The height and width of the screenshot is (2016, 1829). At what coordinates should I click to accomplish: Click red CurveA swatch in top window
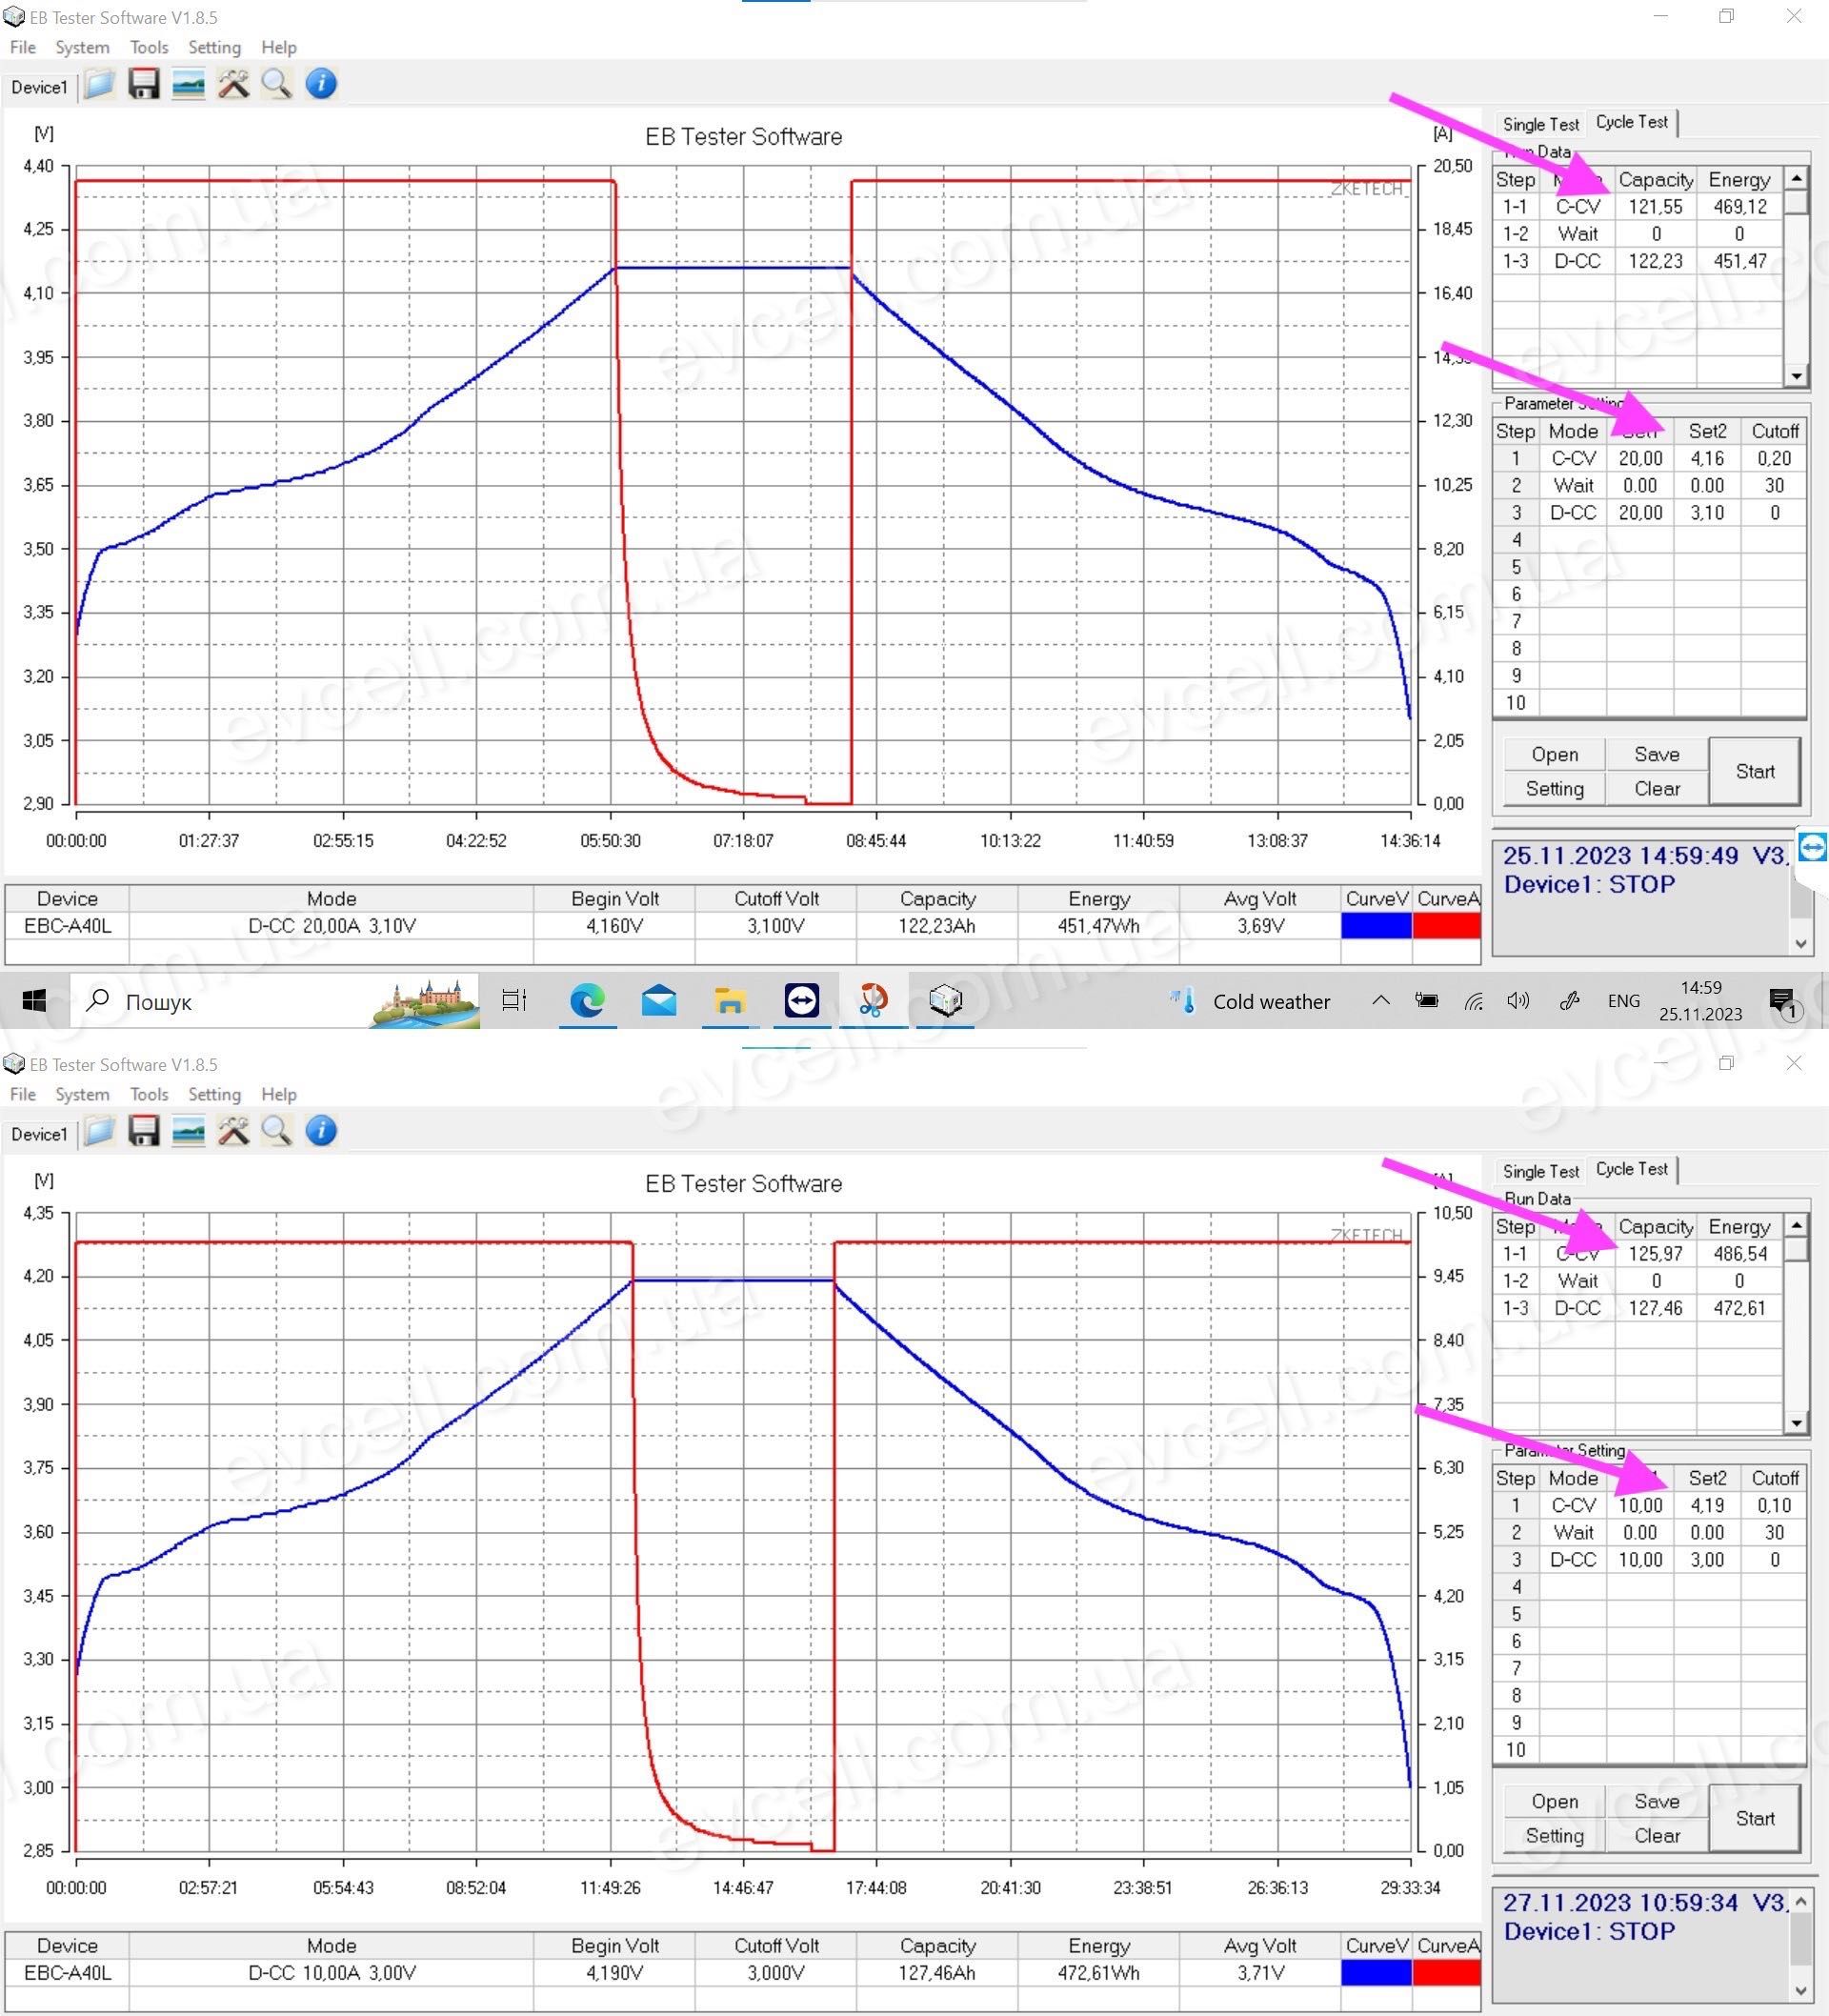[x=1446, y=926]
